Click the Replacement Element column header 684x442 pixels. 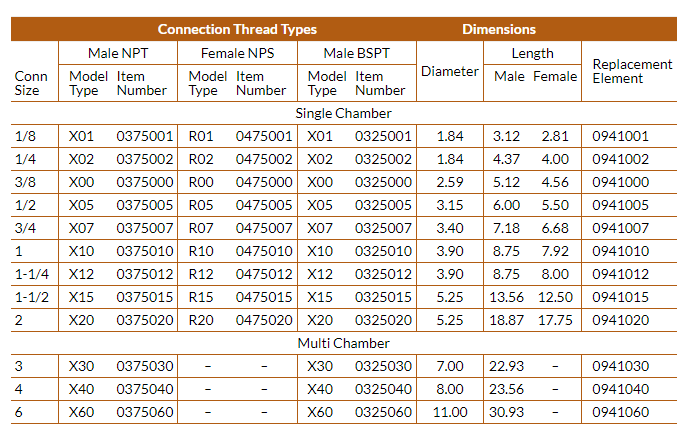click(632, 71)
